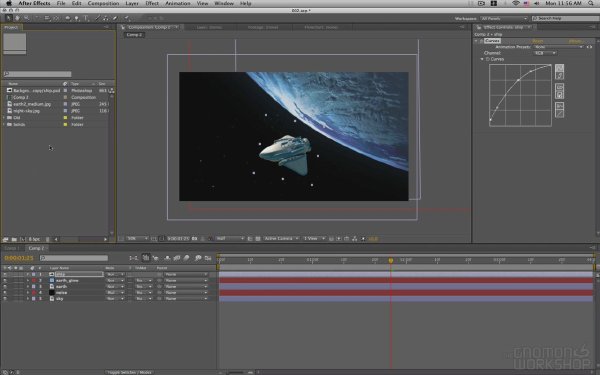Open the Animation menu
Viewport: 600px width, 375px height.
(x=178, y=3)
